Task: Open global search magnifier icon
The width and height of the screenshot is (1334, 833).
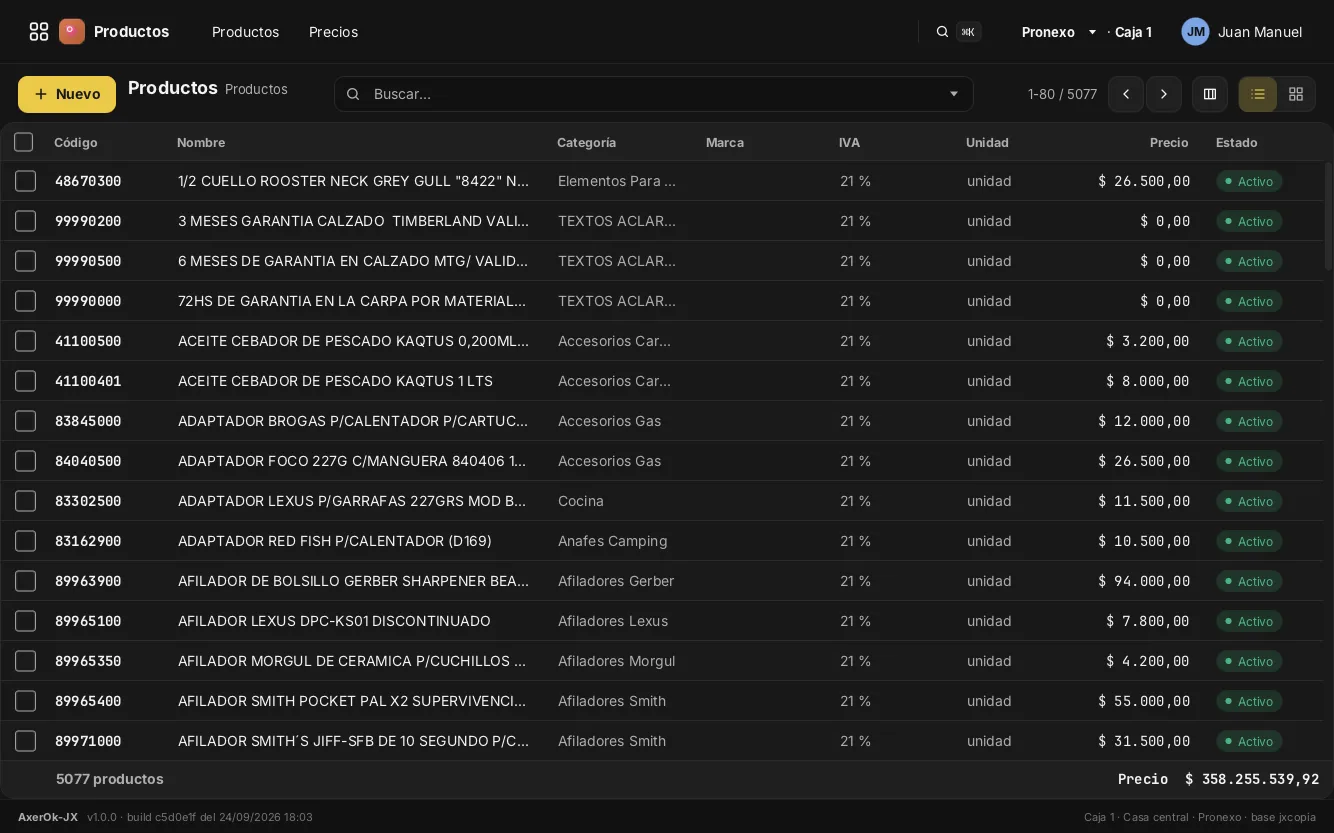Action: [x=942, y=32]
